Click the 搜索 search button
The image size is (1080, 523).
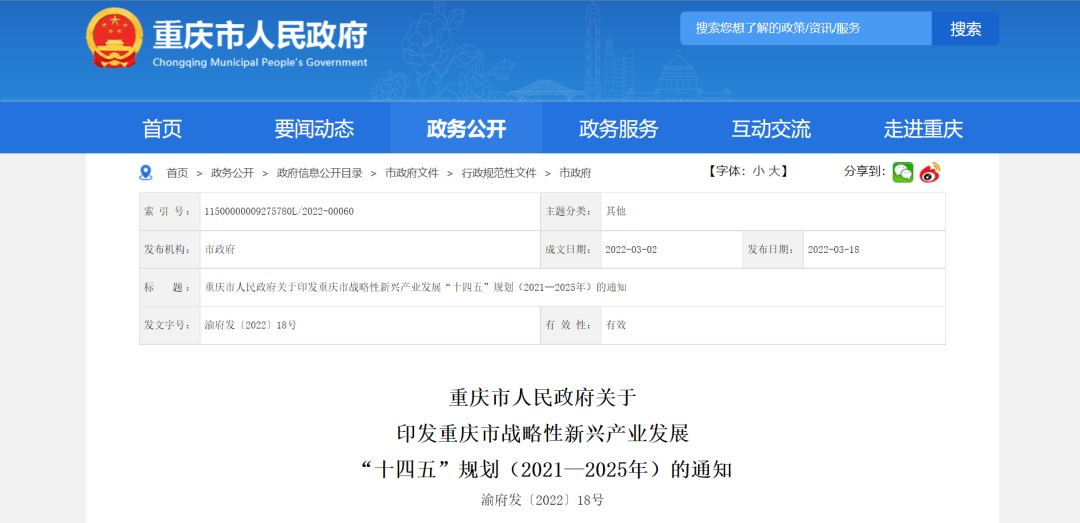[x=966, y=28]
